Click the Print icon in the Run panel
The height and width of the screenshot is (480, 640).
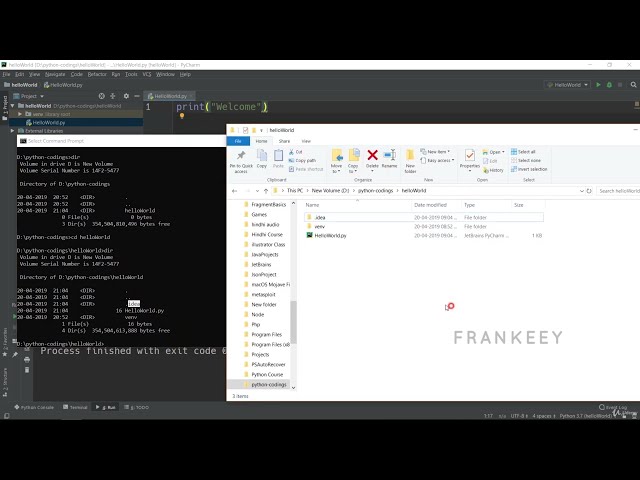click(x=27, y=360)
